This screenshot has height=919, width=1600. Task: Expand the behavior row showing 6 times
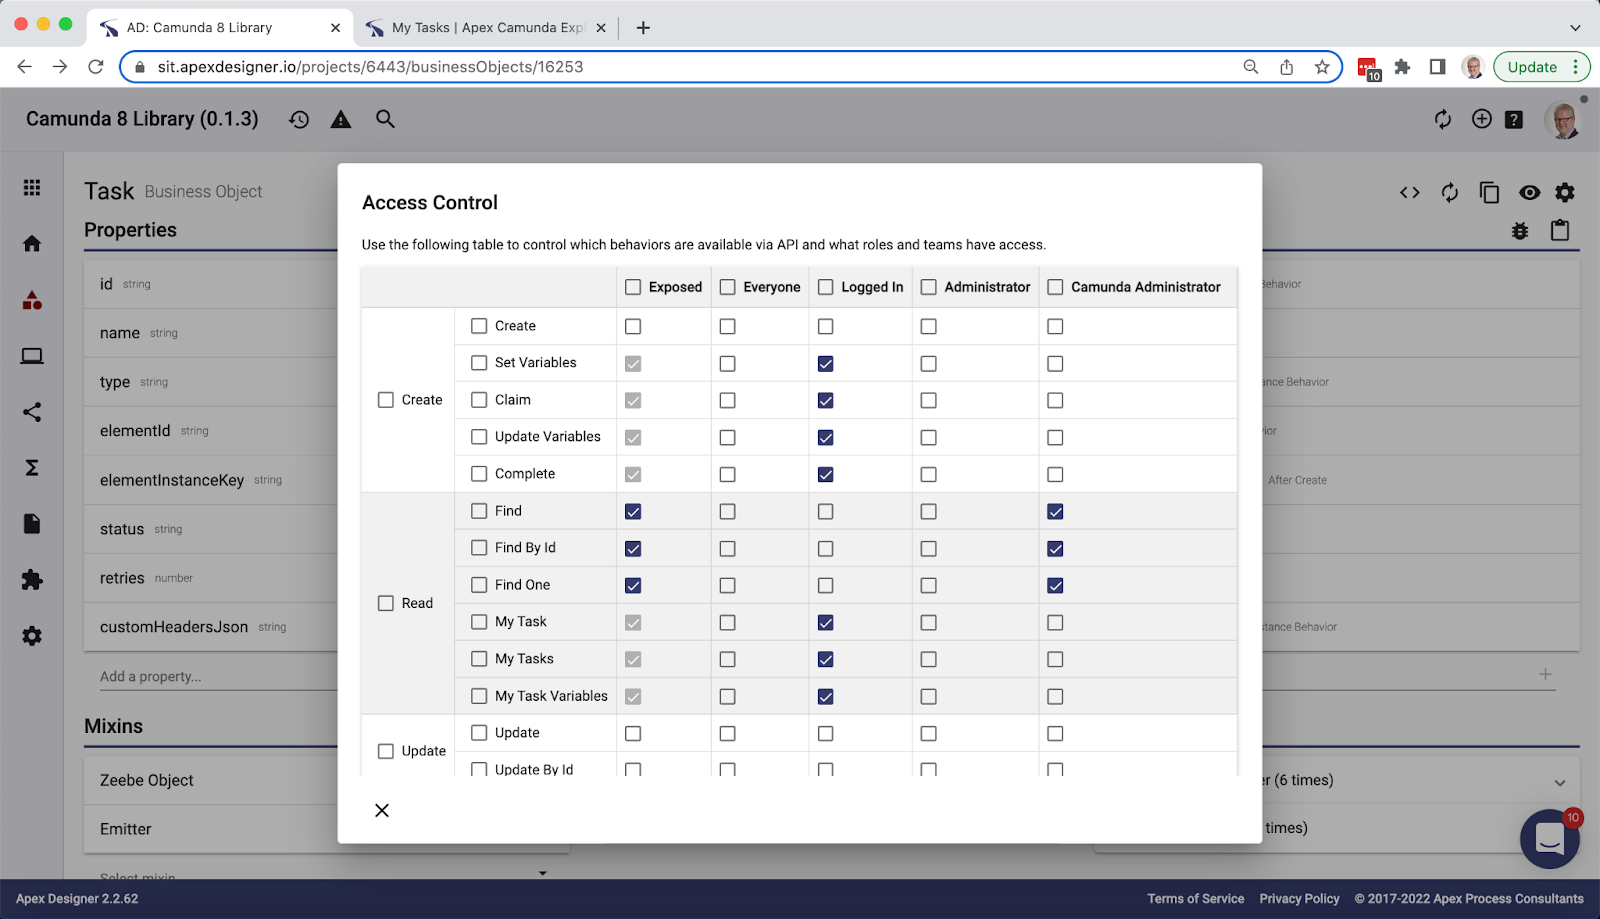pos(1559,782)
